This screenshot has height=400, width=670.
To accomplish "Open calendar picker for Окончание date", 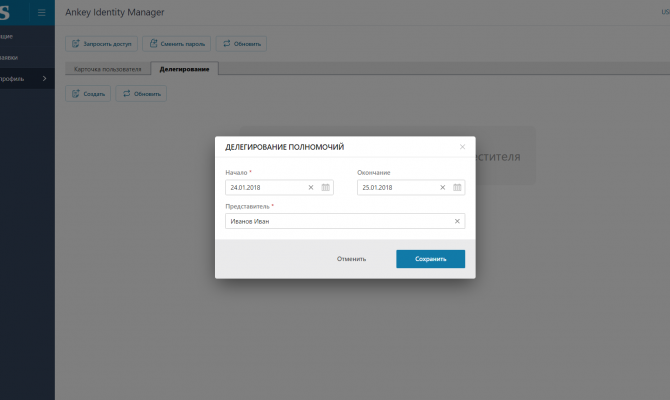I will 457,187.
